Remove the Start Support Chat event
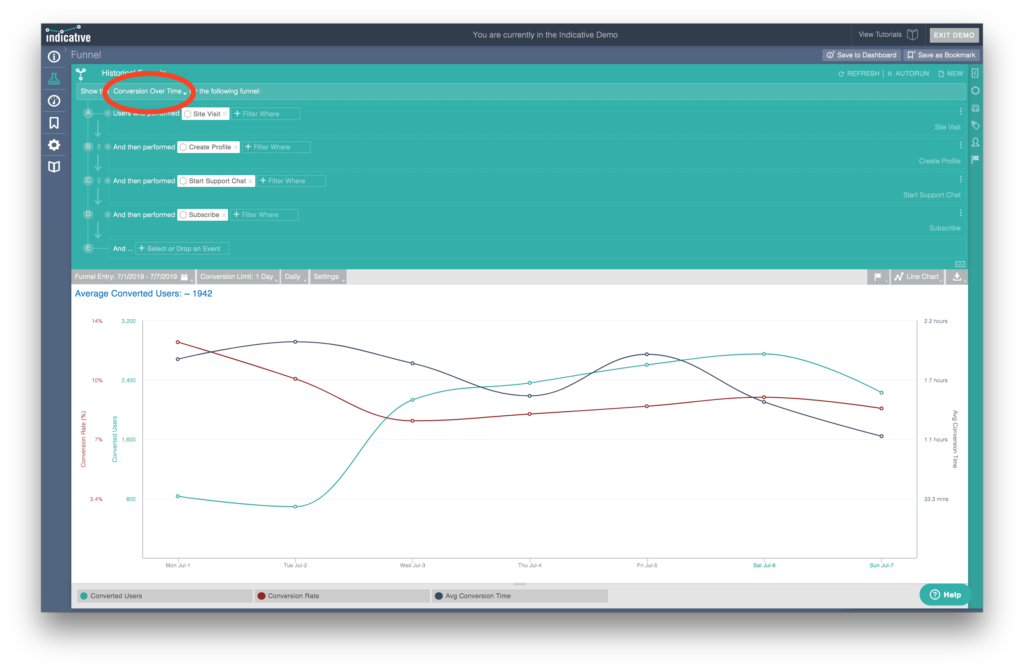1024x671 pixels. pos(250,181)
